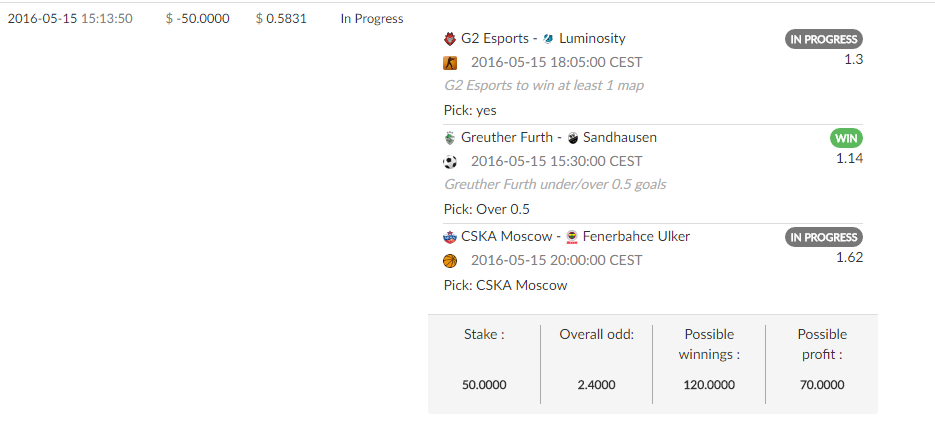The width and height of the screenshot is (935, 438).
Task: Click the Luminosity team logo
Action: click(x=549, y=39)
